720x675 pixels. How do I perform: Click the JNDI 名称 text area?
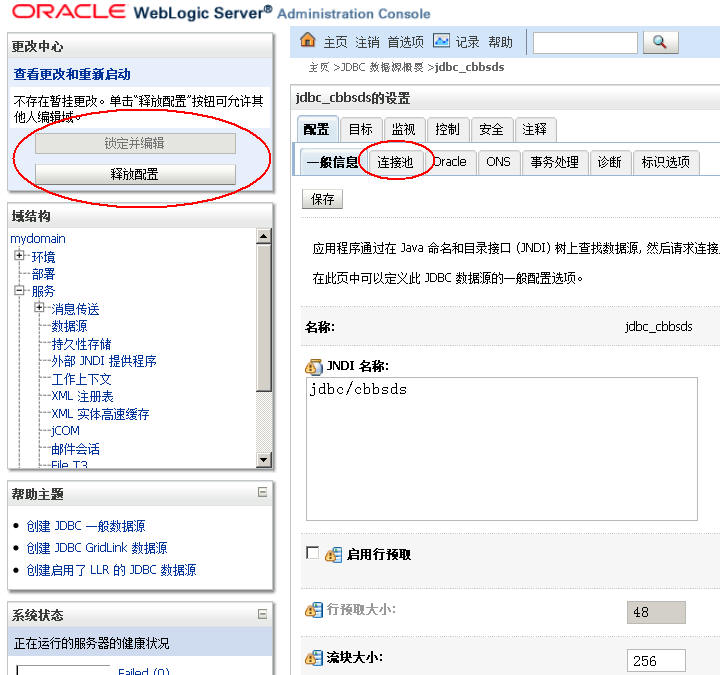click(x=501, y=449)
